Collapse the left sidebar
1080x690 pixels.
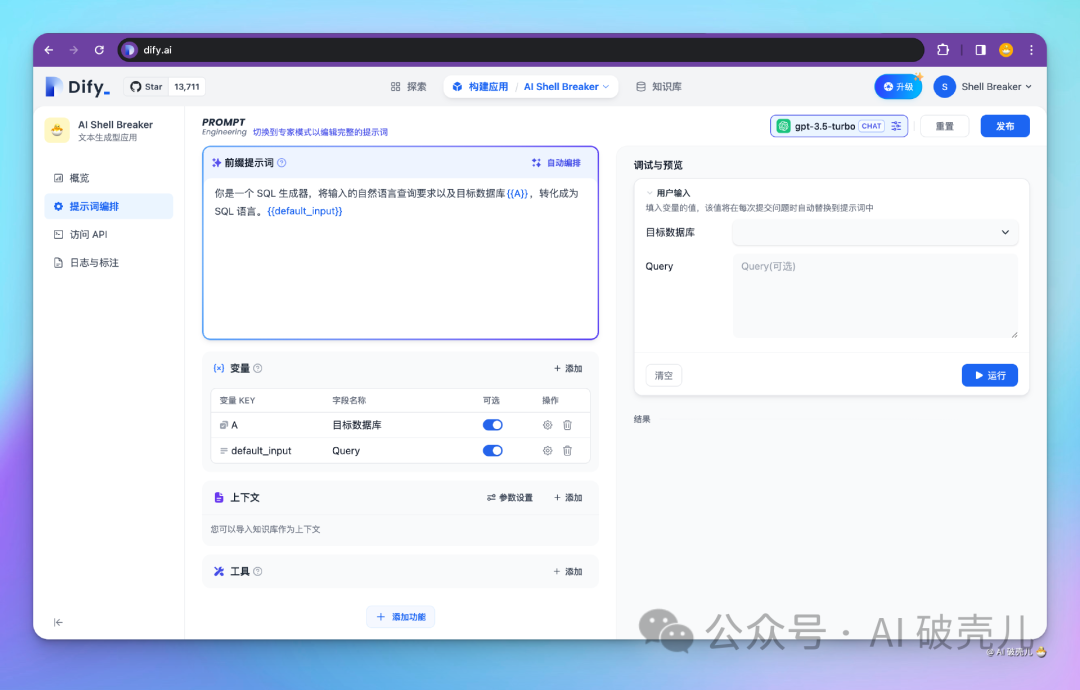point(58,622)
